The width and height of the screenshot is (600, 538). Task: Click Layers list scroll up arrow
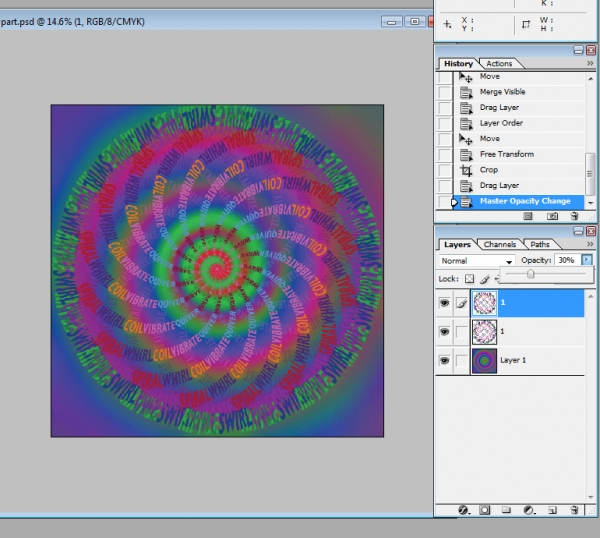(x=590, y=296)
